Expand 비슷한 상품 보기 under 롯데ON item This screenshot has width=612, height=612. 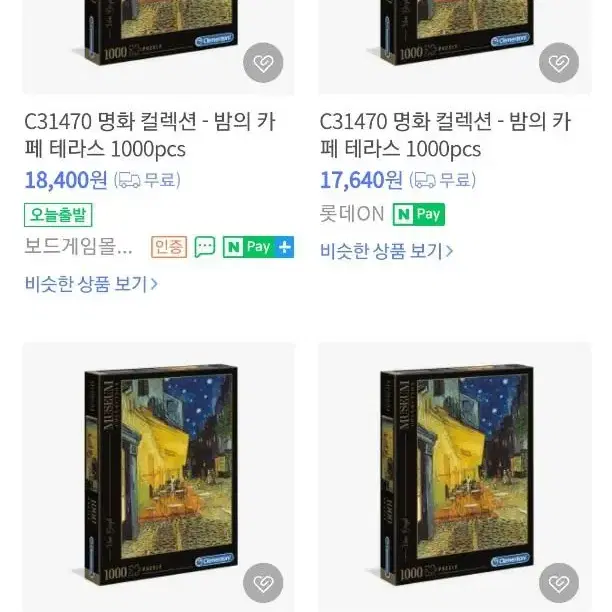point(386,251)
